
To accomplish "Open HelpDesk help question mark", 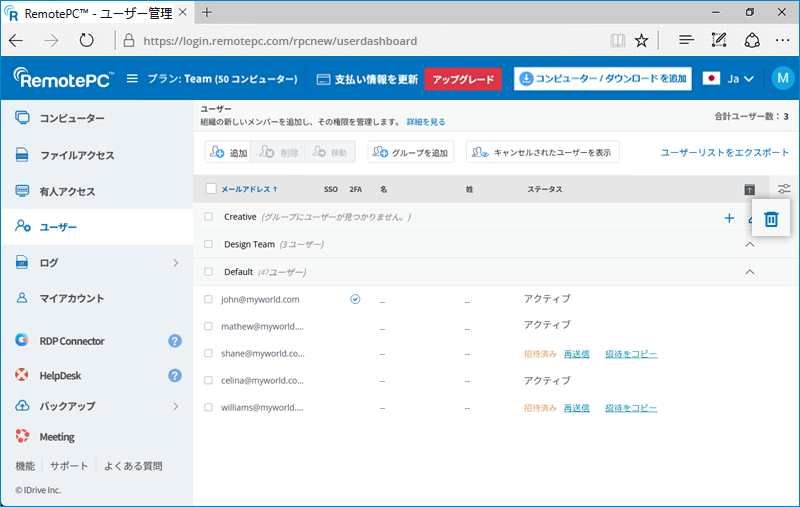I will pos(175,375).
